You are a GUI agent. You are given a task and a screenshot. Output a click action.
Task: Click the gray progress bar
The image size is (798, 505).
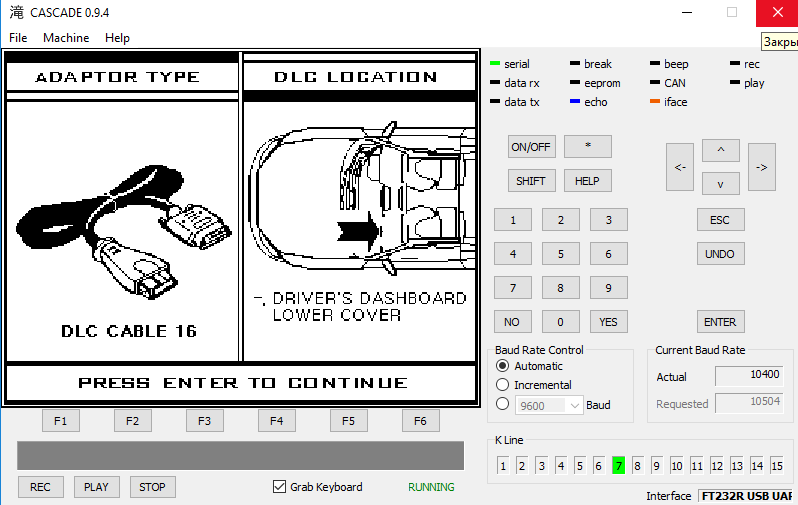click(240, 456)
